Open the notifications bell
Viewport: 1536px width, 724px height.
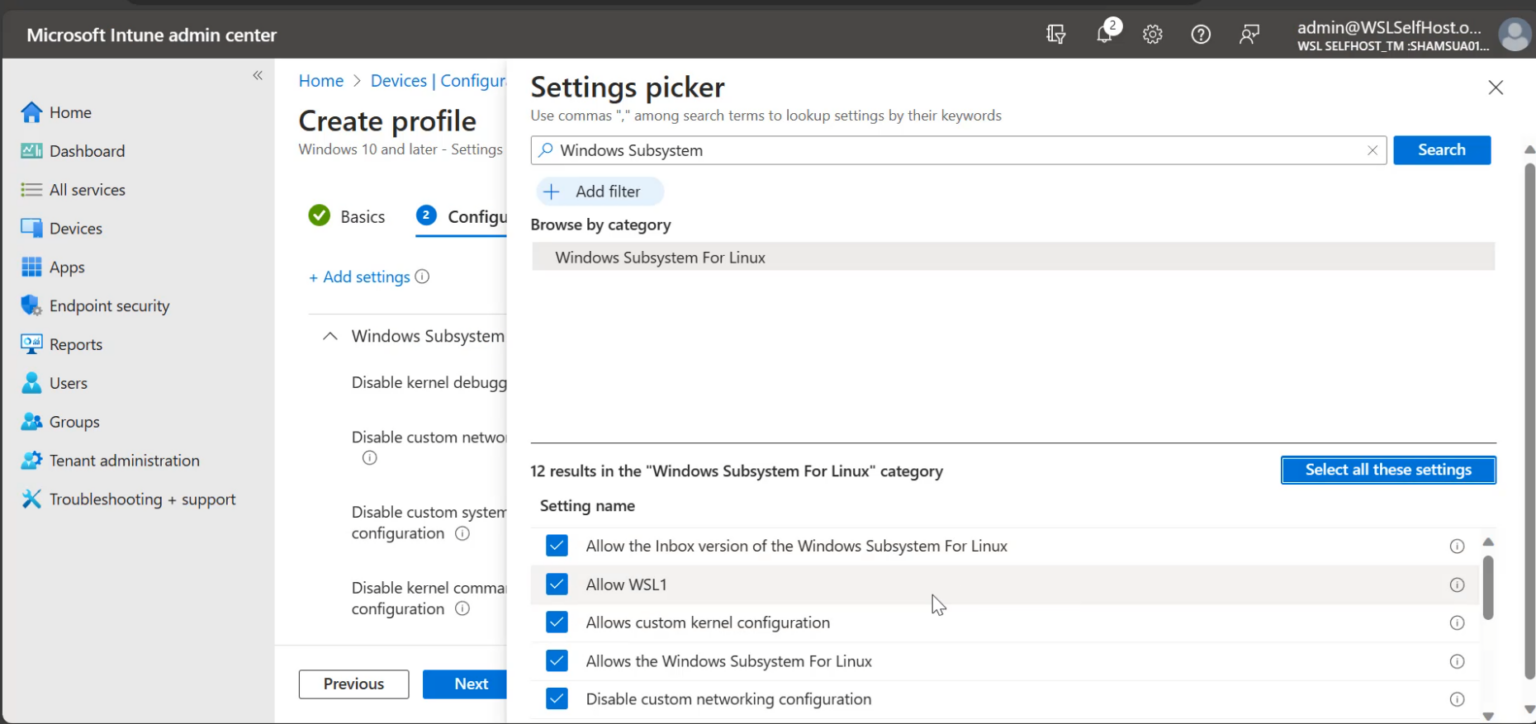coord(1104,33)
